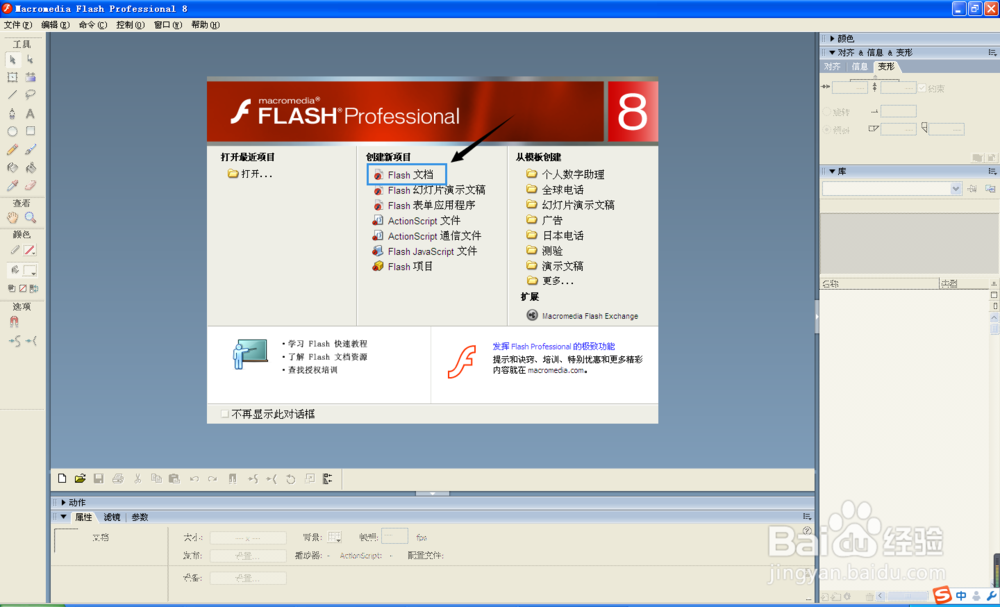Image resolution: width=1000 pixels, height=607 pixels.
Task: Expand the 颜色 panel
Action: click(x=832, y=39)
